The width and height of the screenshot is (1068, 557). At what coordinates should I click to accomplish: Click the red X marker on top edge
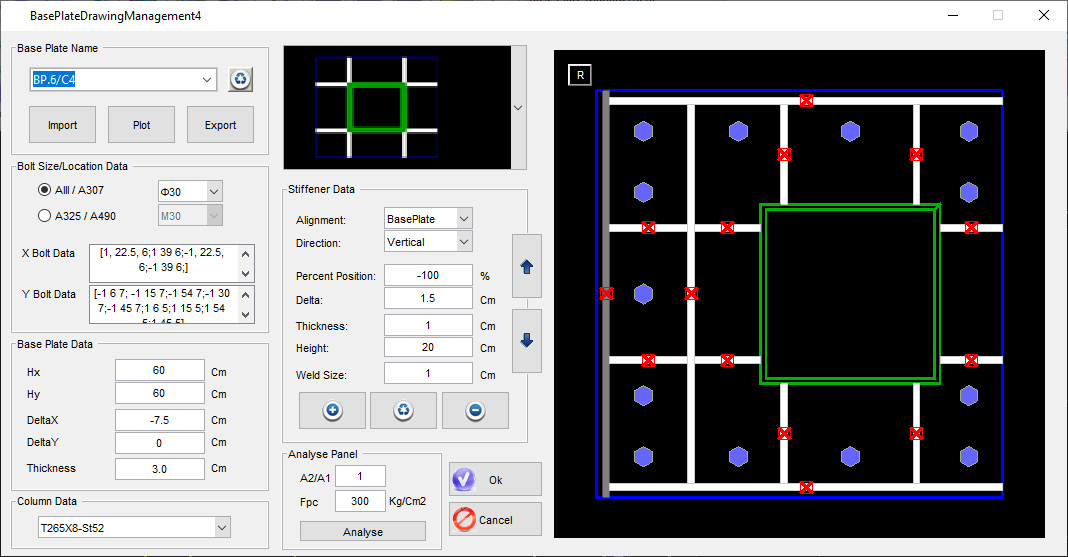(x=806, y=100)
